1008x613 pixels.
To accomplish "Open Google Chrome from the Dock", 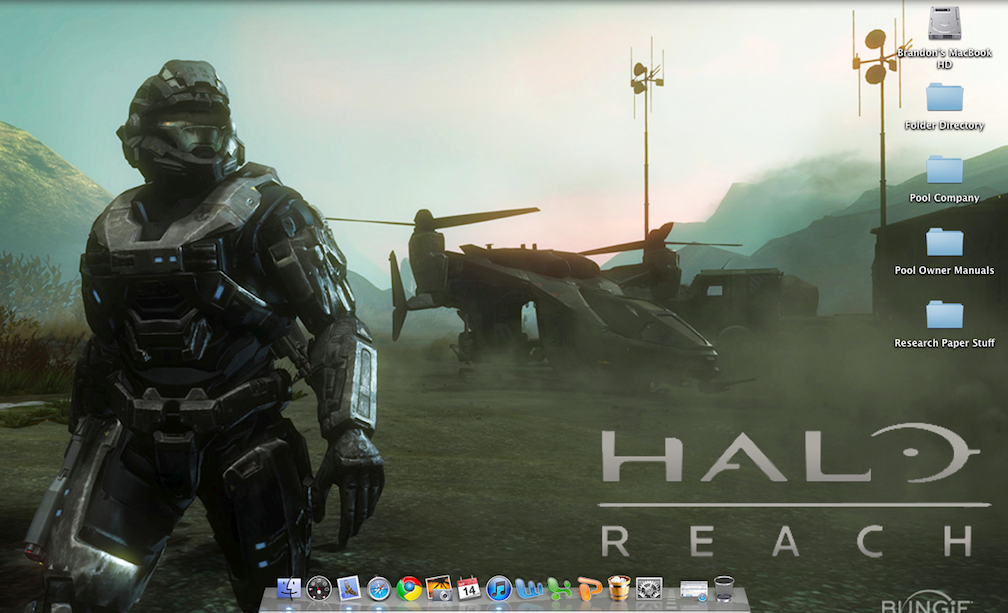I will 409,589.
